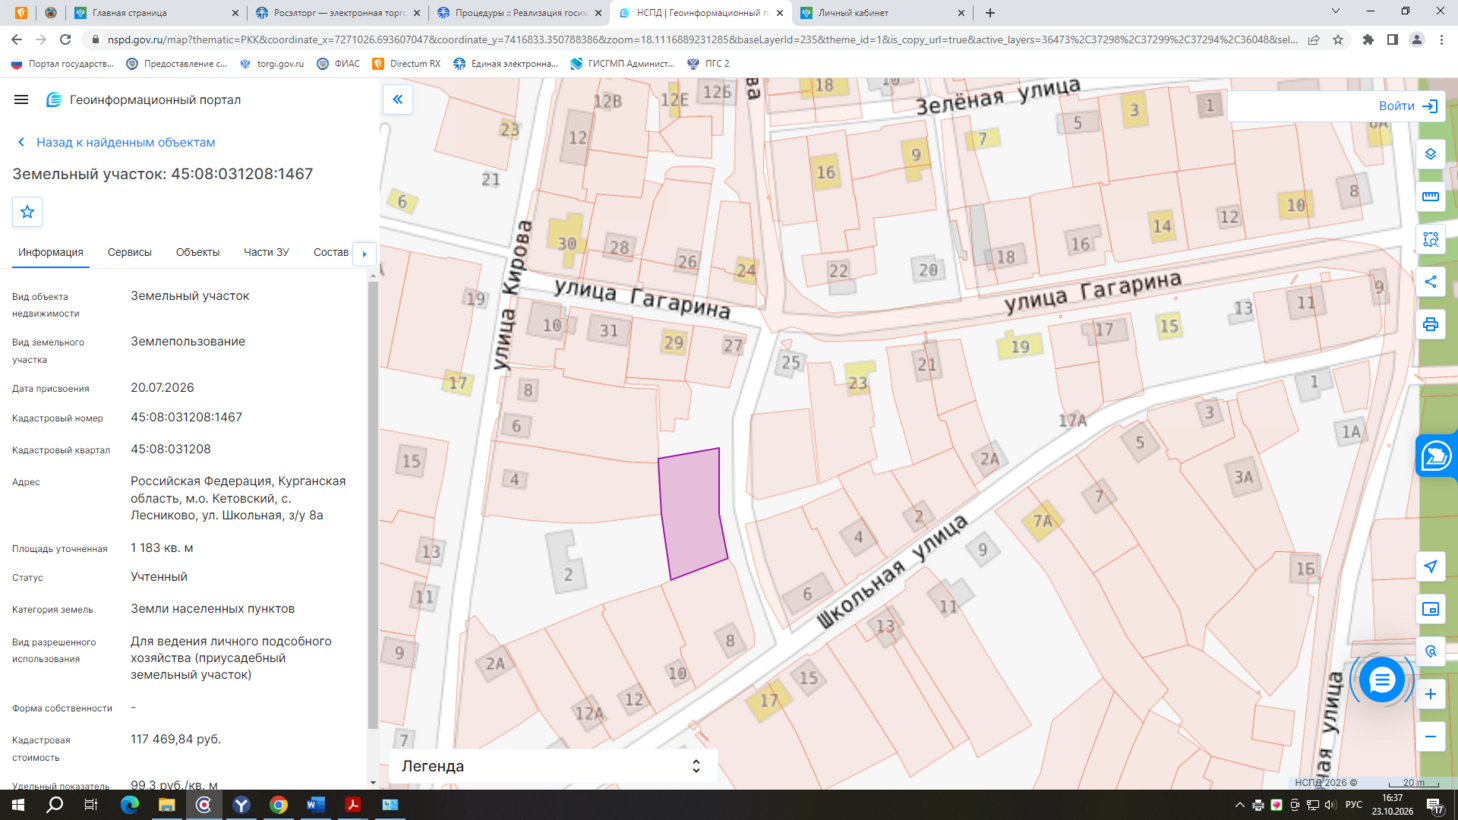1458x820 pixels.
Task: Open map layers tool on right toolbar
Action: tap(1431, 154)
